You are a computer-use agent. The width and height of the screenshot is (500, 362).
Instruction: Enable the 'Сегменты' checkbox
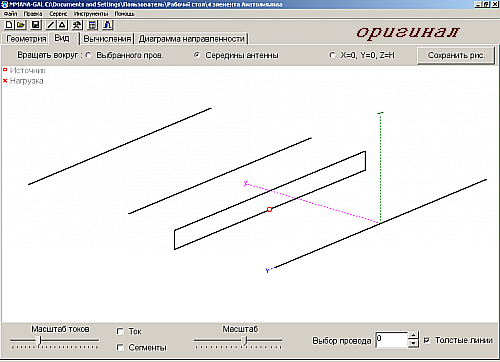[x=120, y=347]
